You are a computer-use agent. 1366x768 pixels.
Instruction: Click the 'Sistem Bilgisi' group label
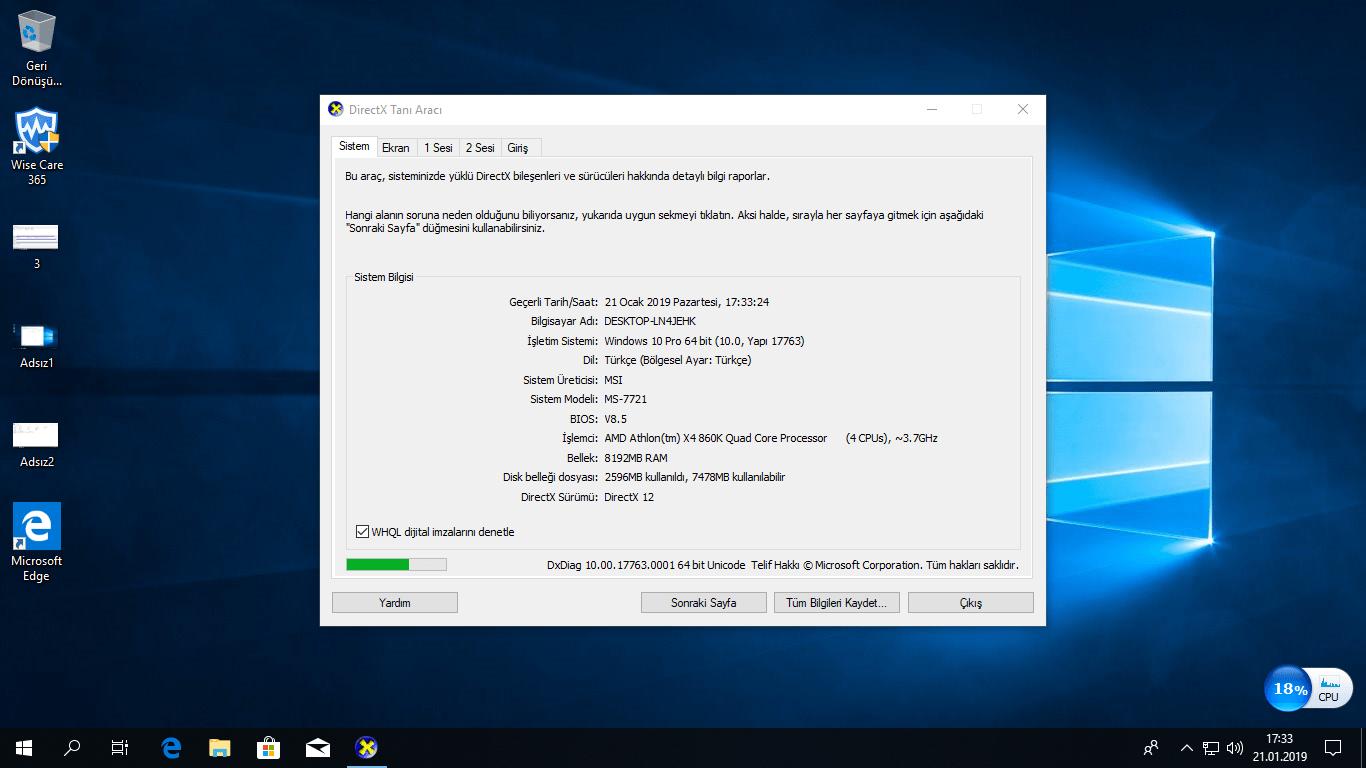point(384,277)
